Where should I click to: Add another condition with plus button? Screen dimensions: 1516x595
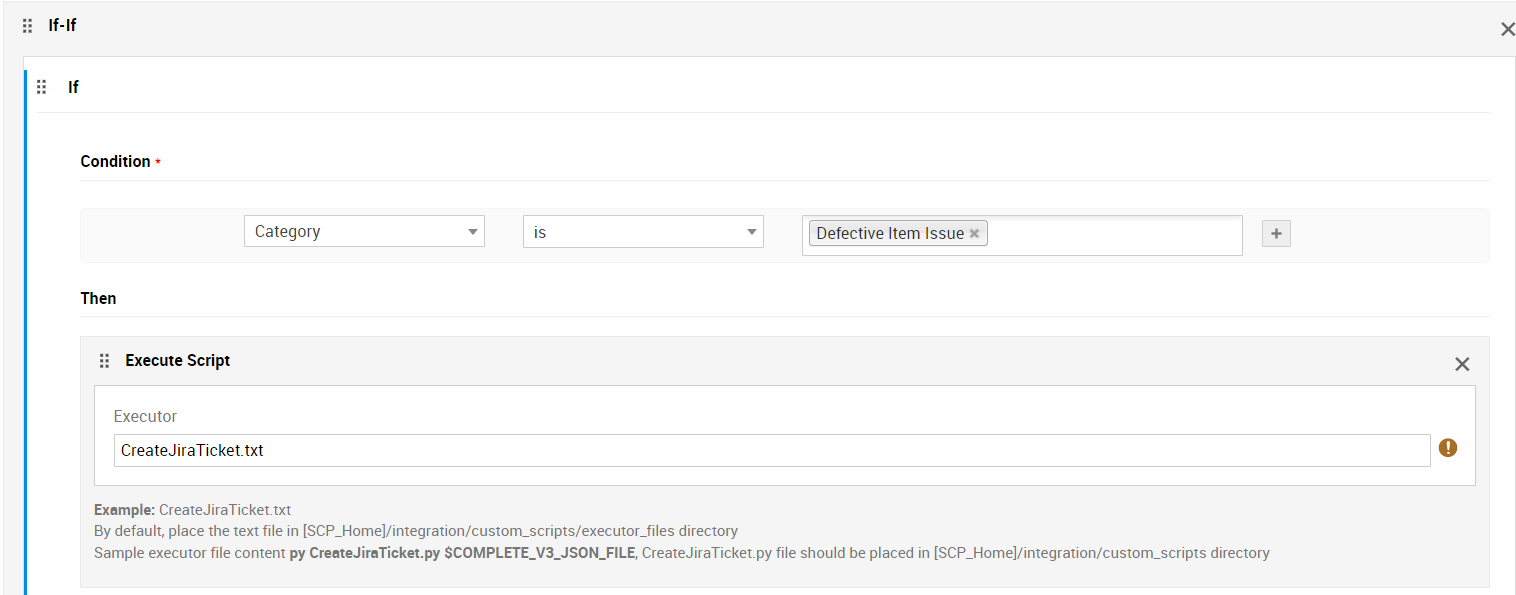[1275, 234]
